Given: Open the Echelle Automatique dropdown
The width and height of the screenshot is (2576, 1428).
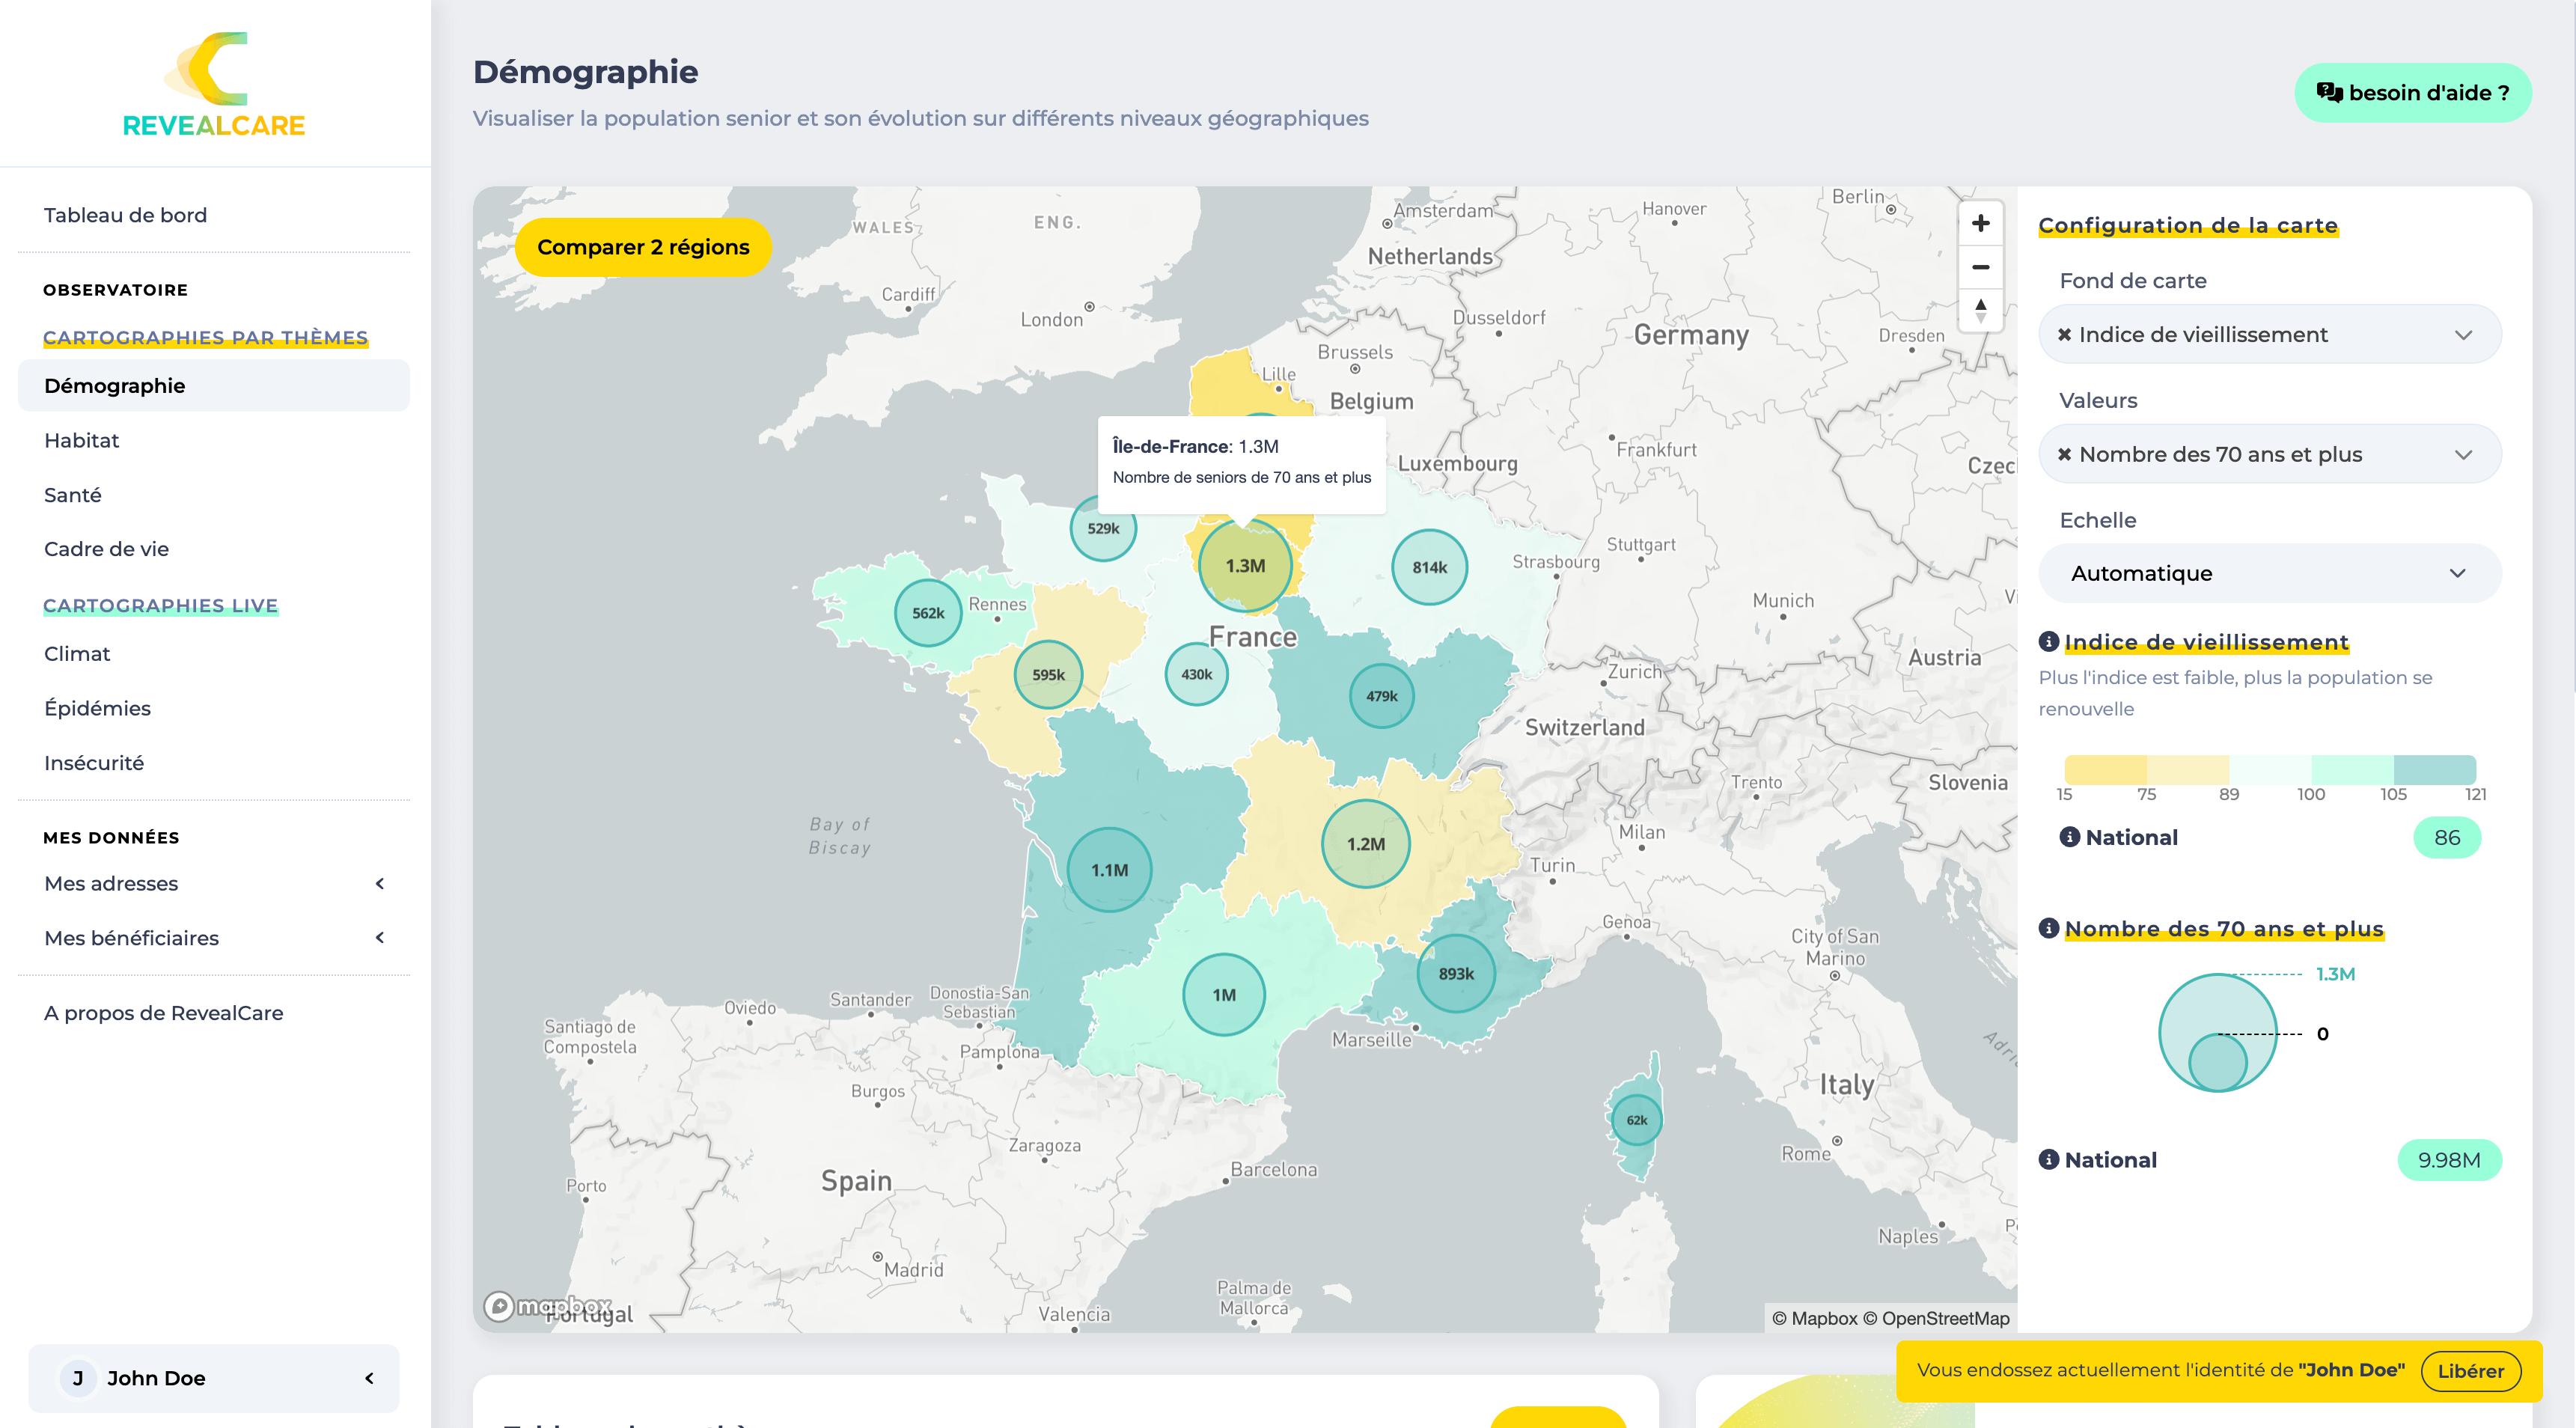Looking at the screenshot, I should (x=2270, y=574).
